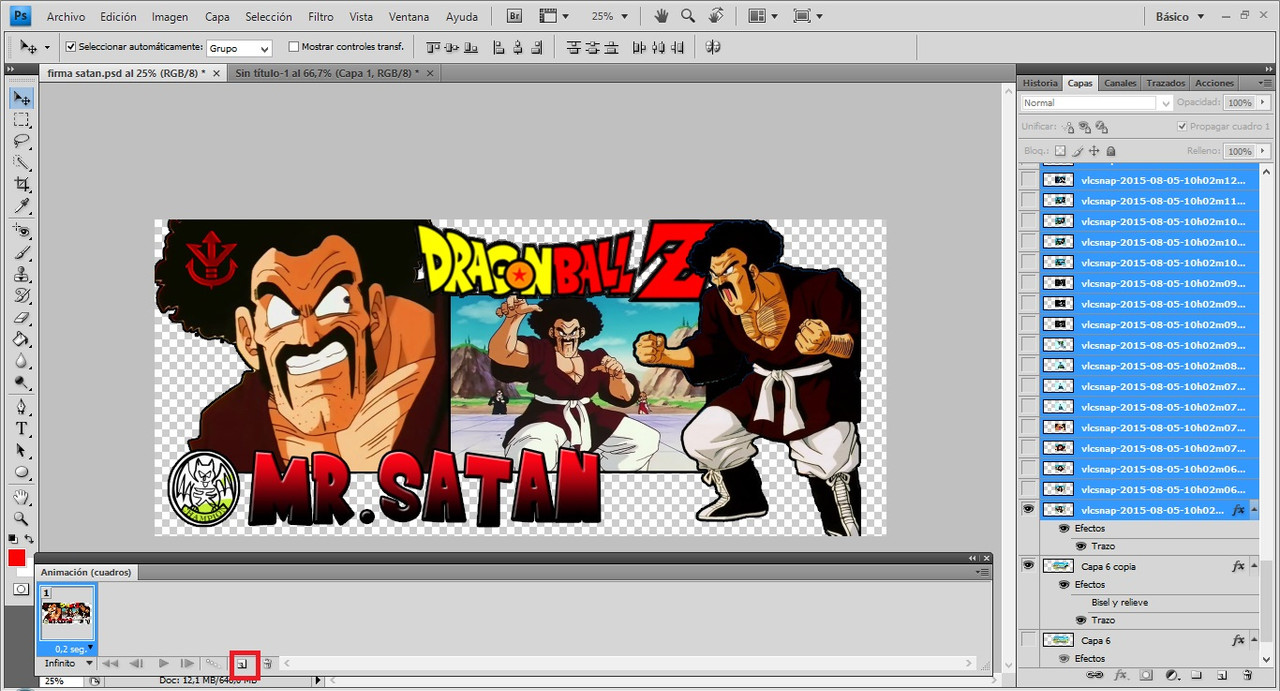Select the Trazados panel tab

point(1165,83)
